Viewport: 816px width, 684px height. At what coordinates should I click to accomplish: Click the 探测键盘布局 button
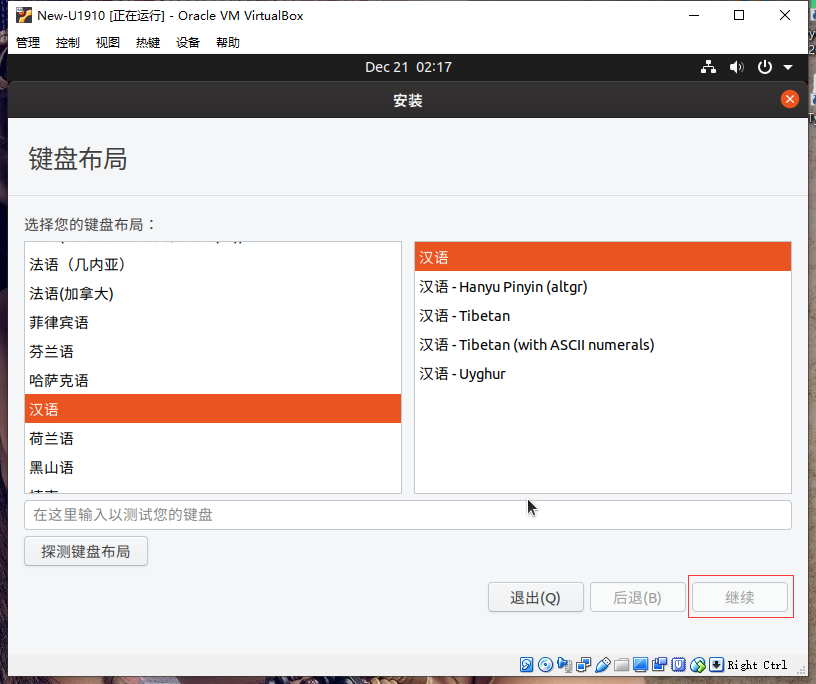(x=86, y=551)
